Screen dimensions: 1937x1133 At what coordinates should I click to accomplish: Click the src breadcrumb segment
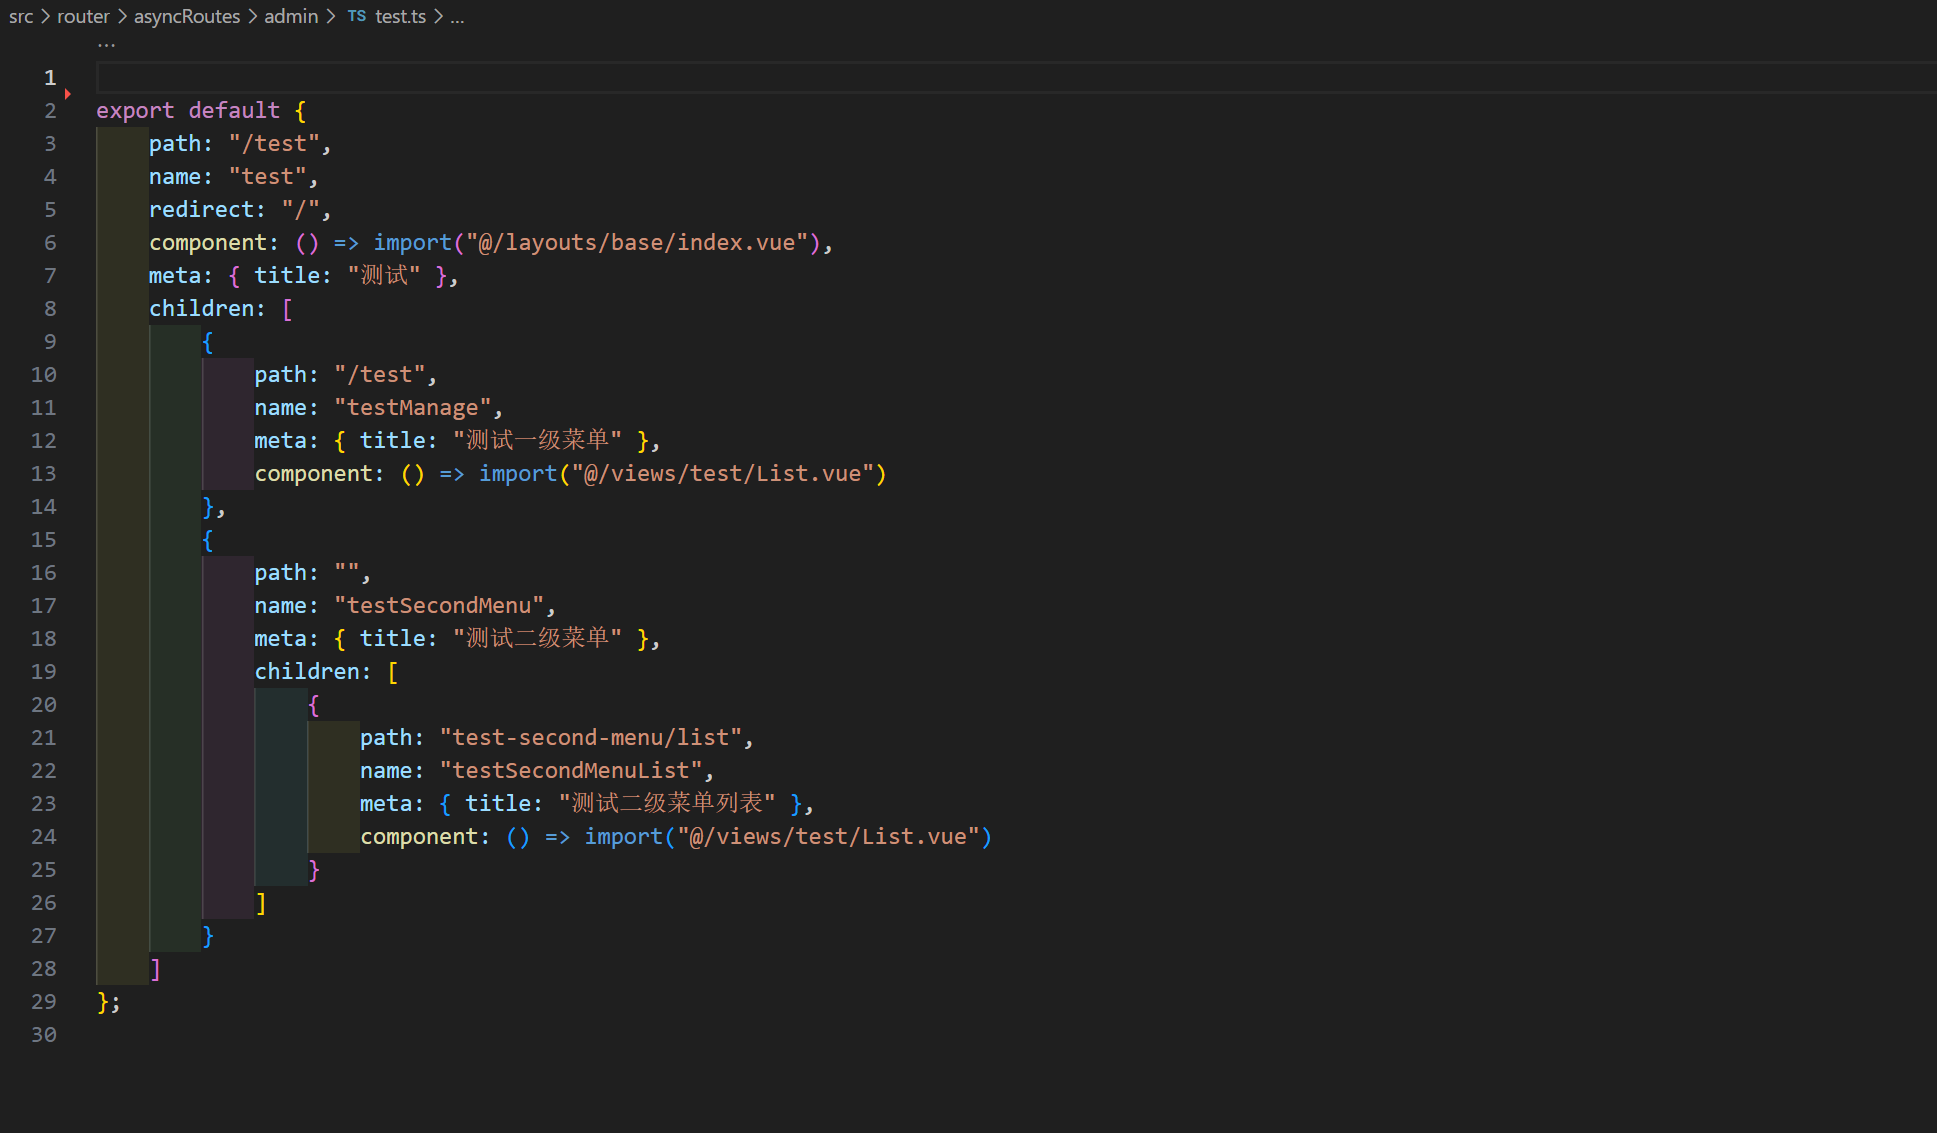tap(21, 16)
